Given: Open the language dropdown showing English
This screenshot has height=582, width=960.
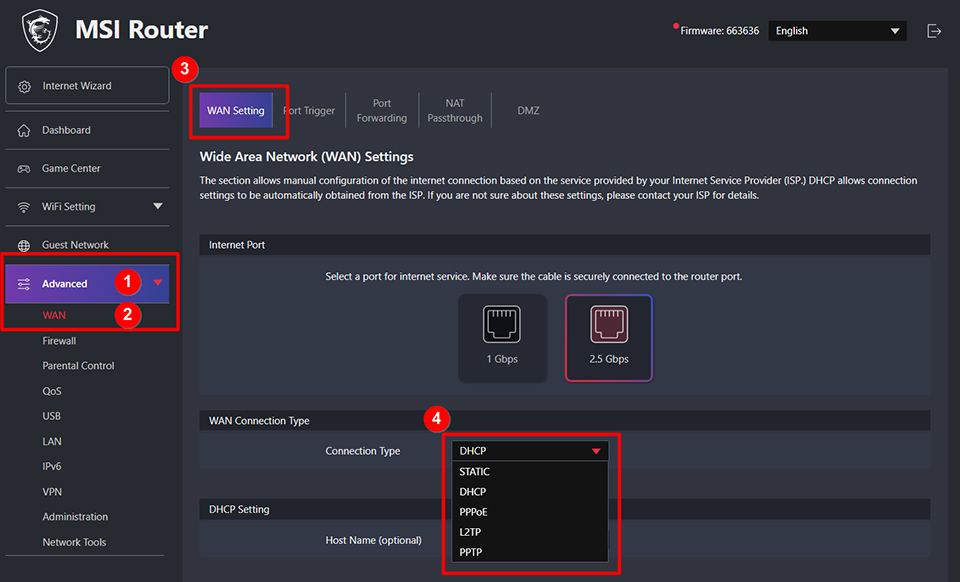Looking at the screenshot, I should coord(837,31).
